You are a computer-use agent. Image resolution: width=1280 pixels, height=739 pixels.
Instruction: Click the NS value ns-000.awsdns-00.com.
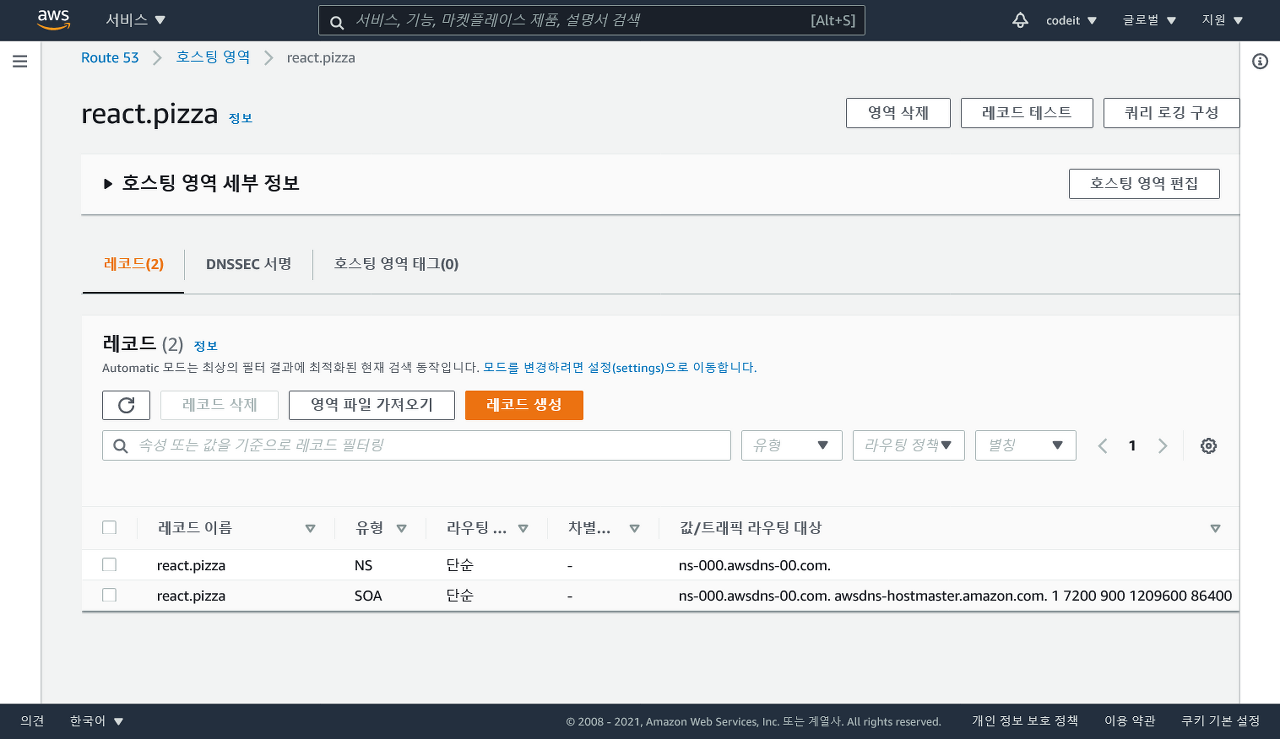pos(754,565)
